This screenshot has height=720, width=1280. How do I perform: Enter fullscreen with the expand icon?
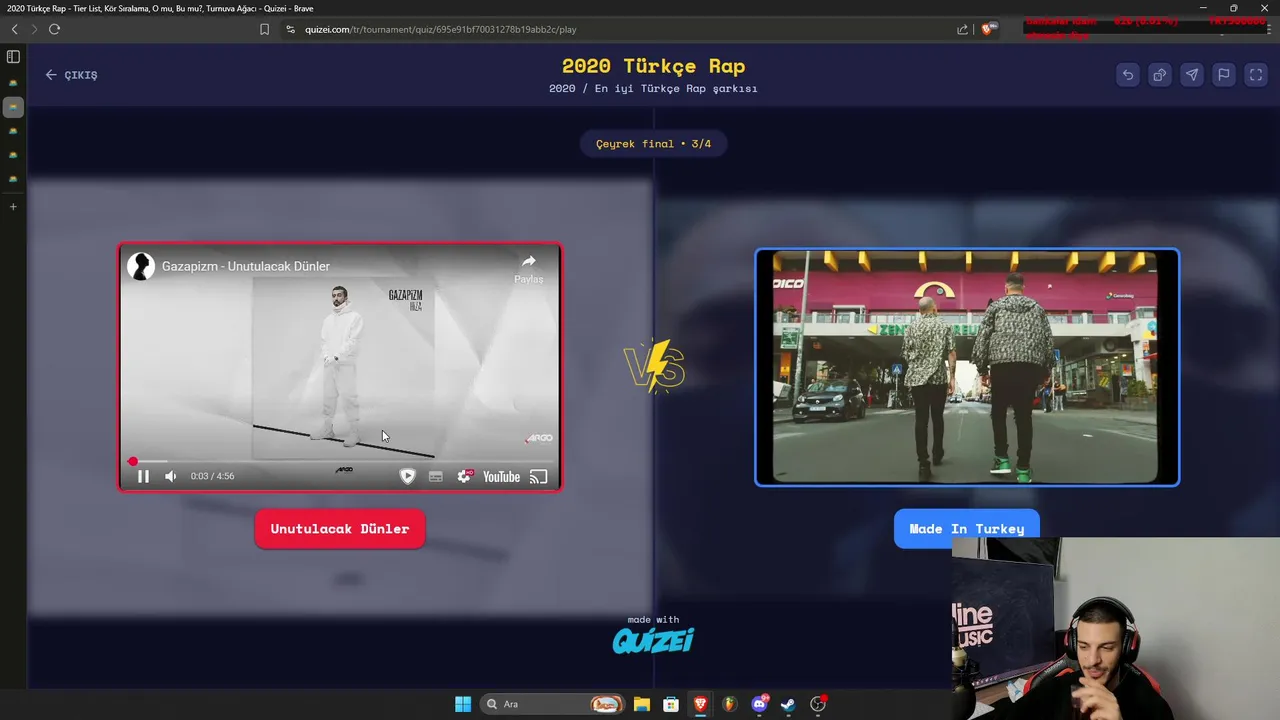coord(1256,75)
